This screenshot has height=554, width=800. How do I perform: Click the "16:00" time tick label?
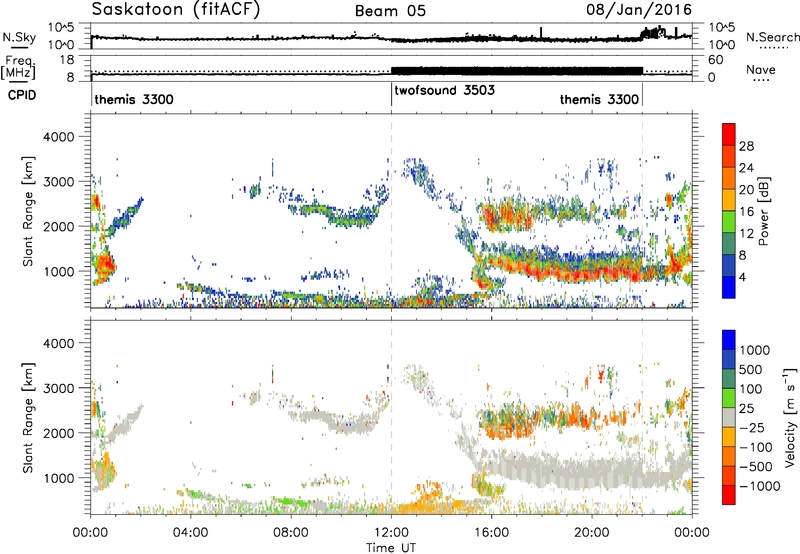point(491,533)
